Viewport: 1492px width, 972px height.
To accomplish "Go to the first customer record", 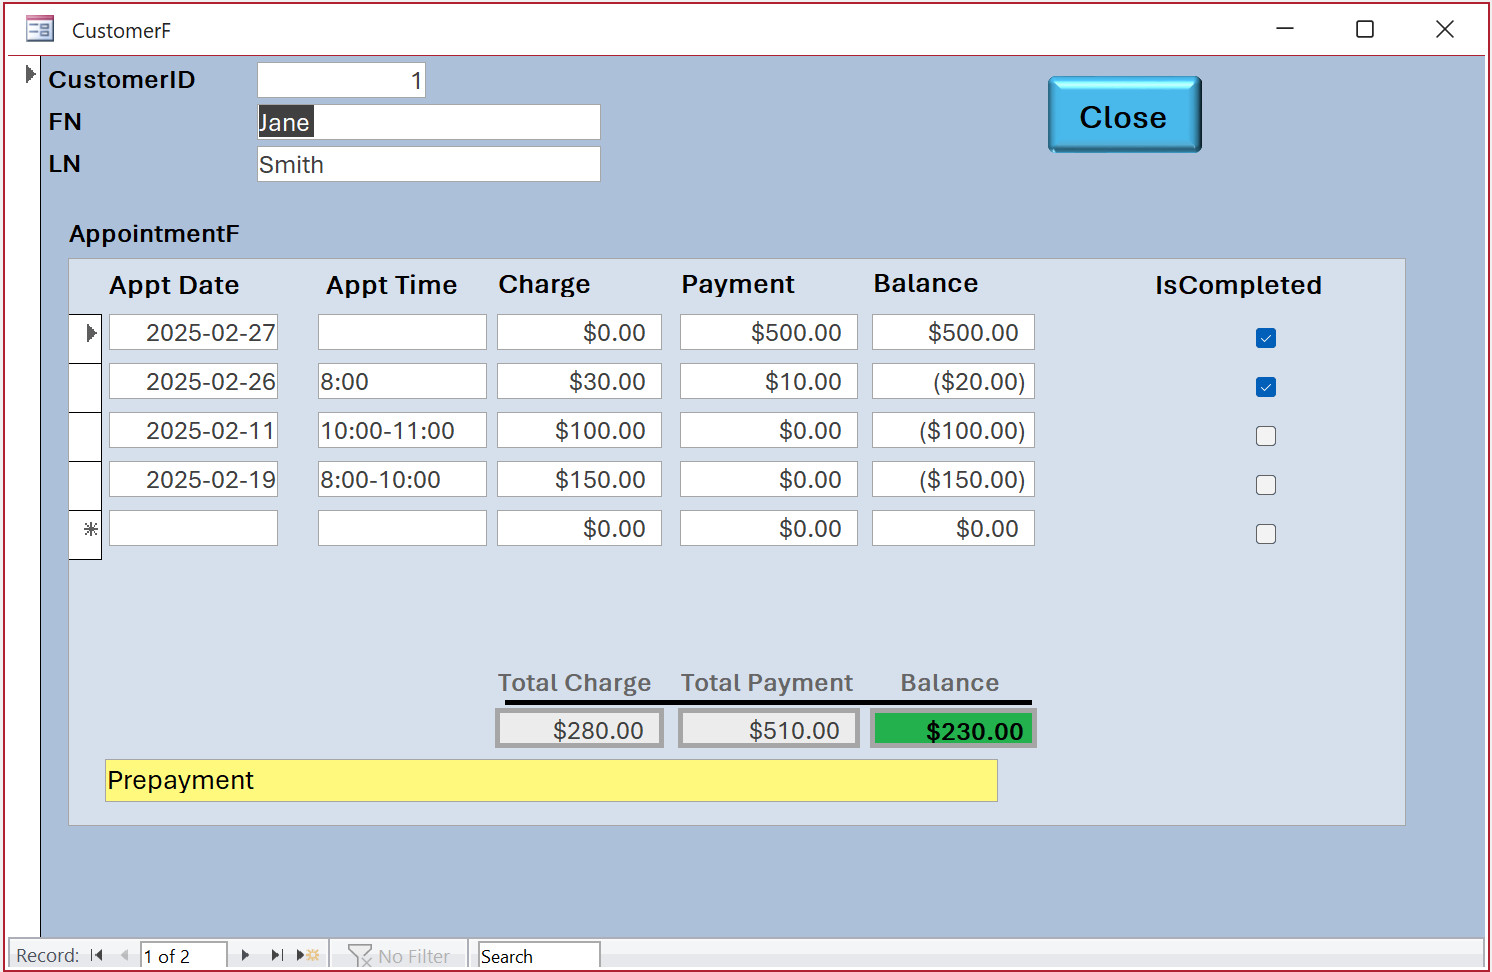I will click(97, 955).
